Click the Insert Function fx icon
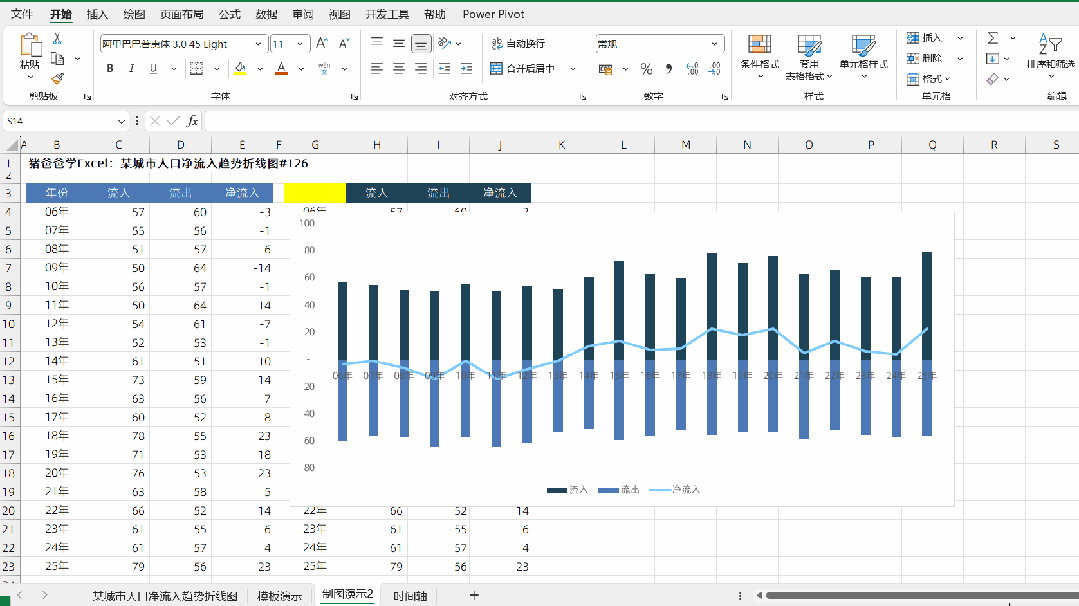This screenshot has height=606, width=1079. (x=193, y=121)
